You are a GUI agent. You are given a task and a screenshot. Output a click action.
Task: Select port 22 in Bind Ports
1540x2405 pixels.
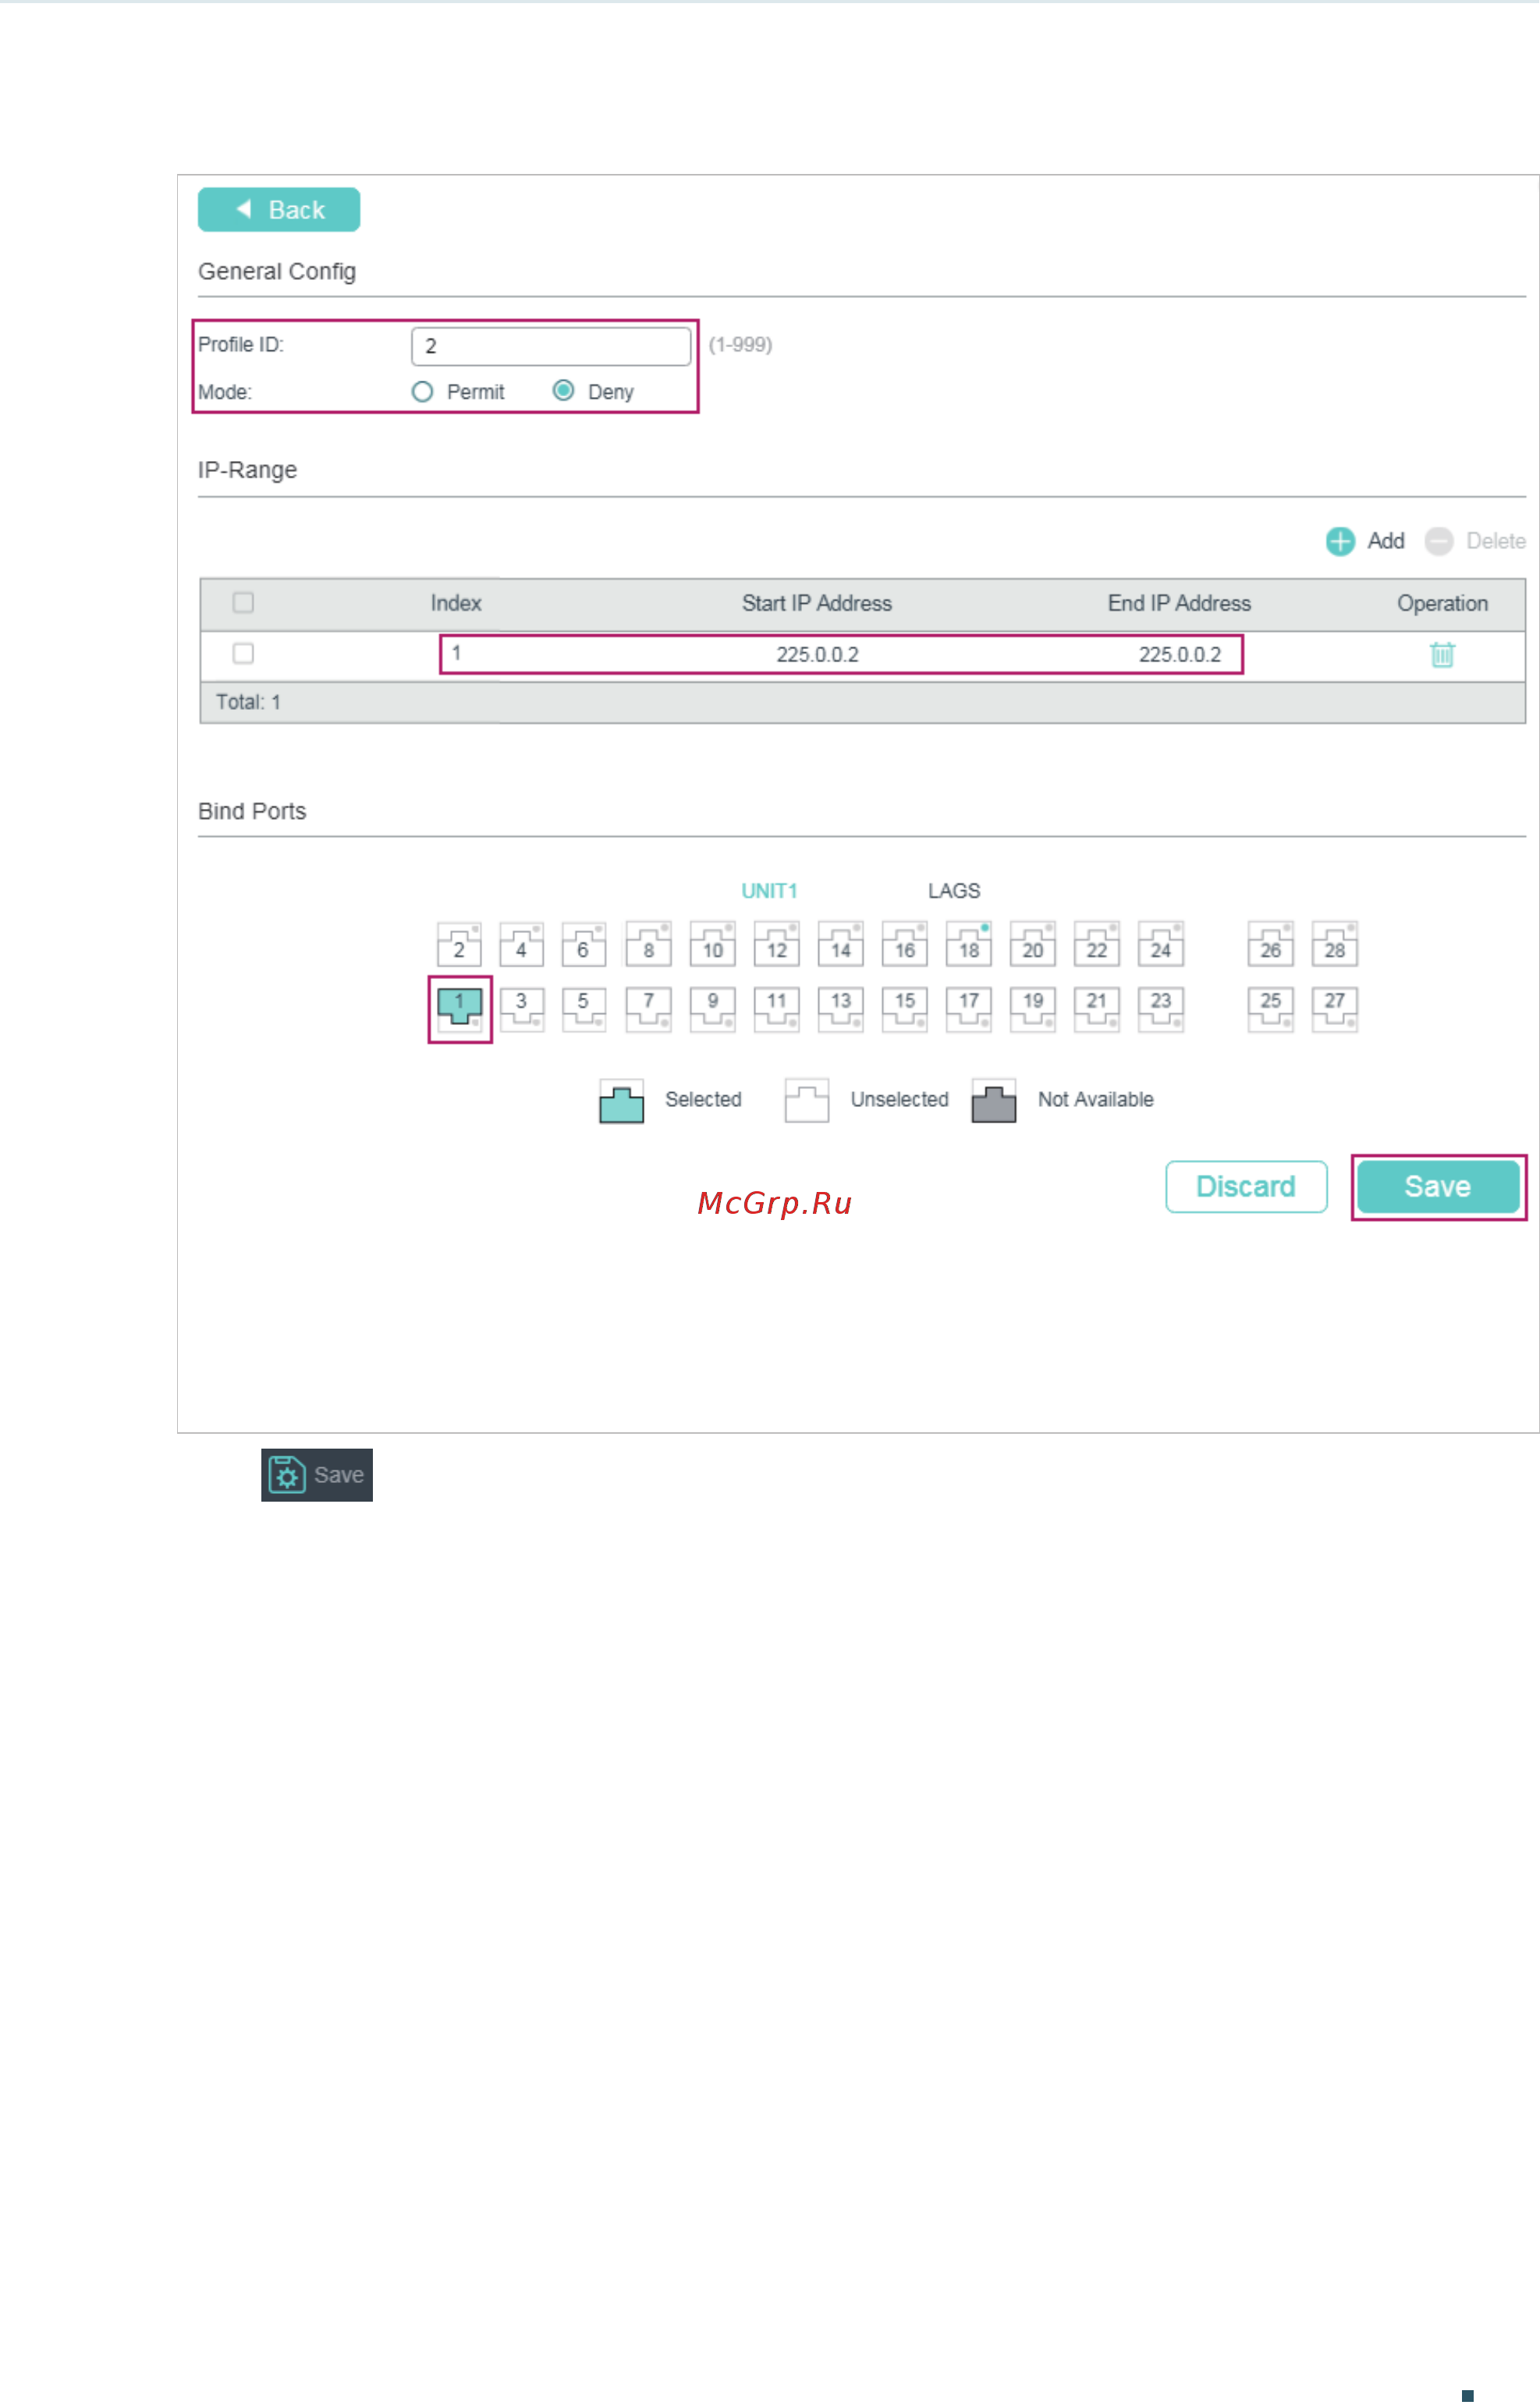pyautogui.click(x=1097, y=945)
